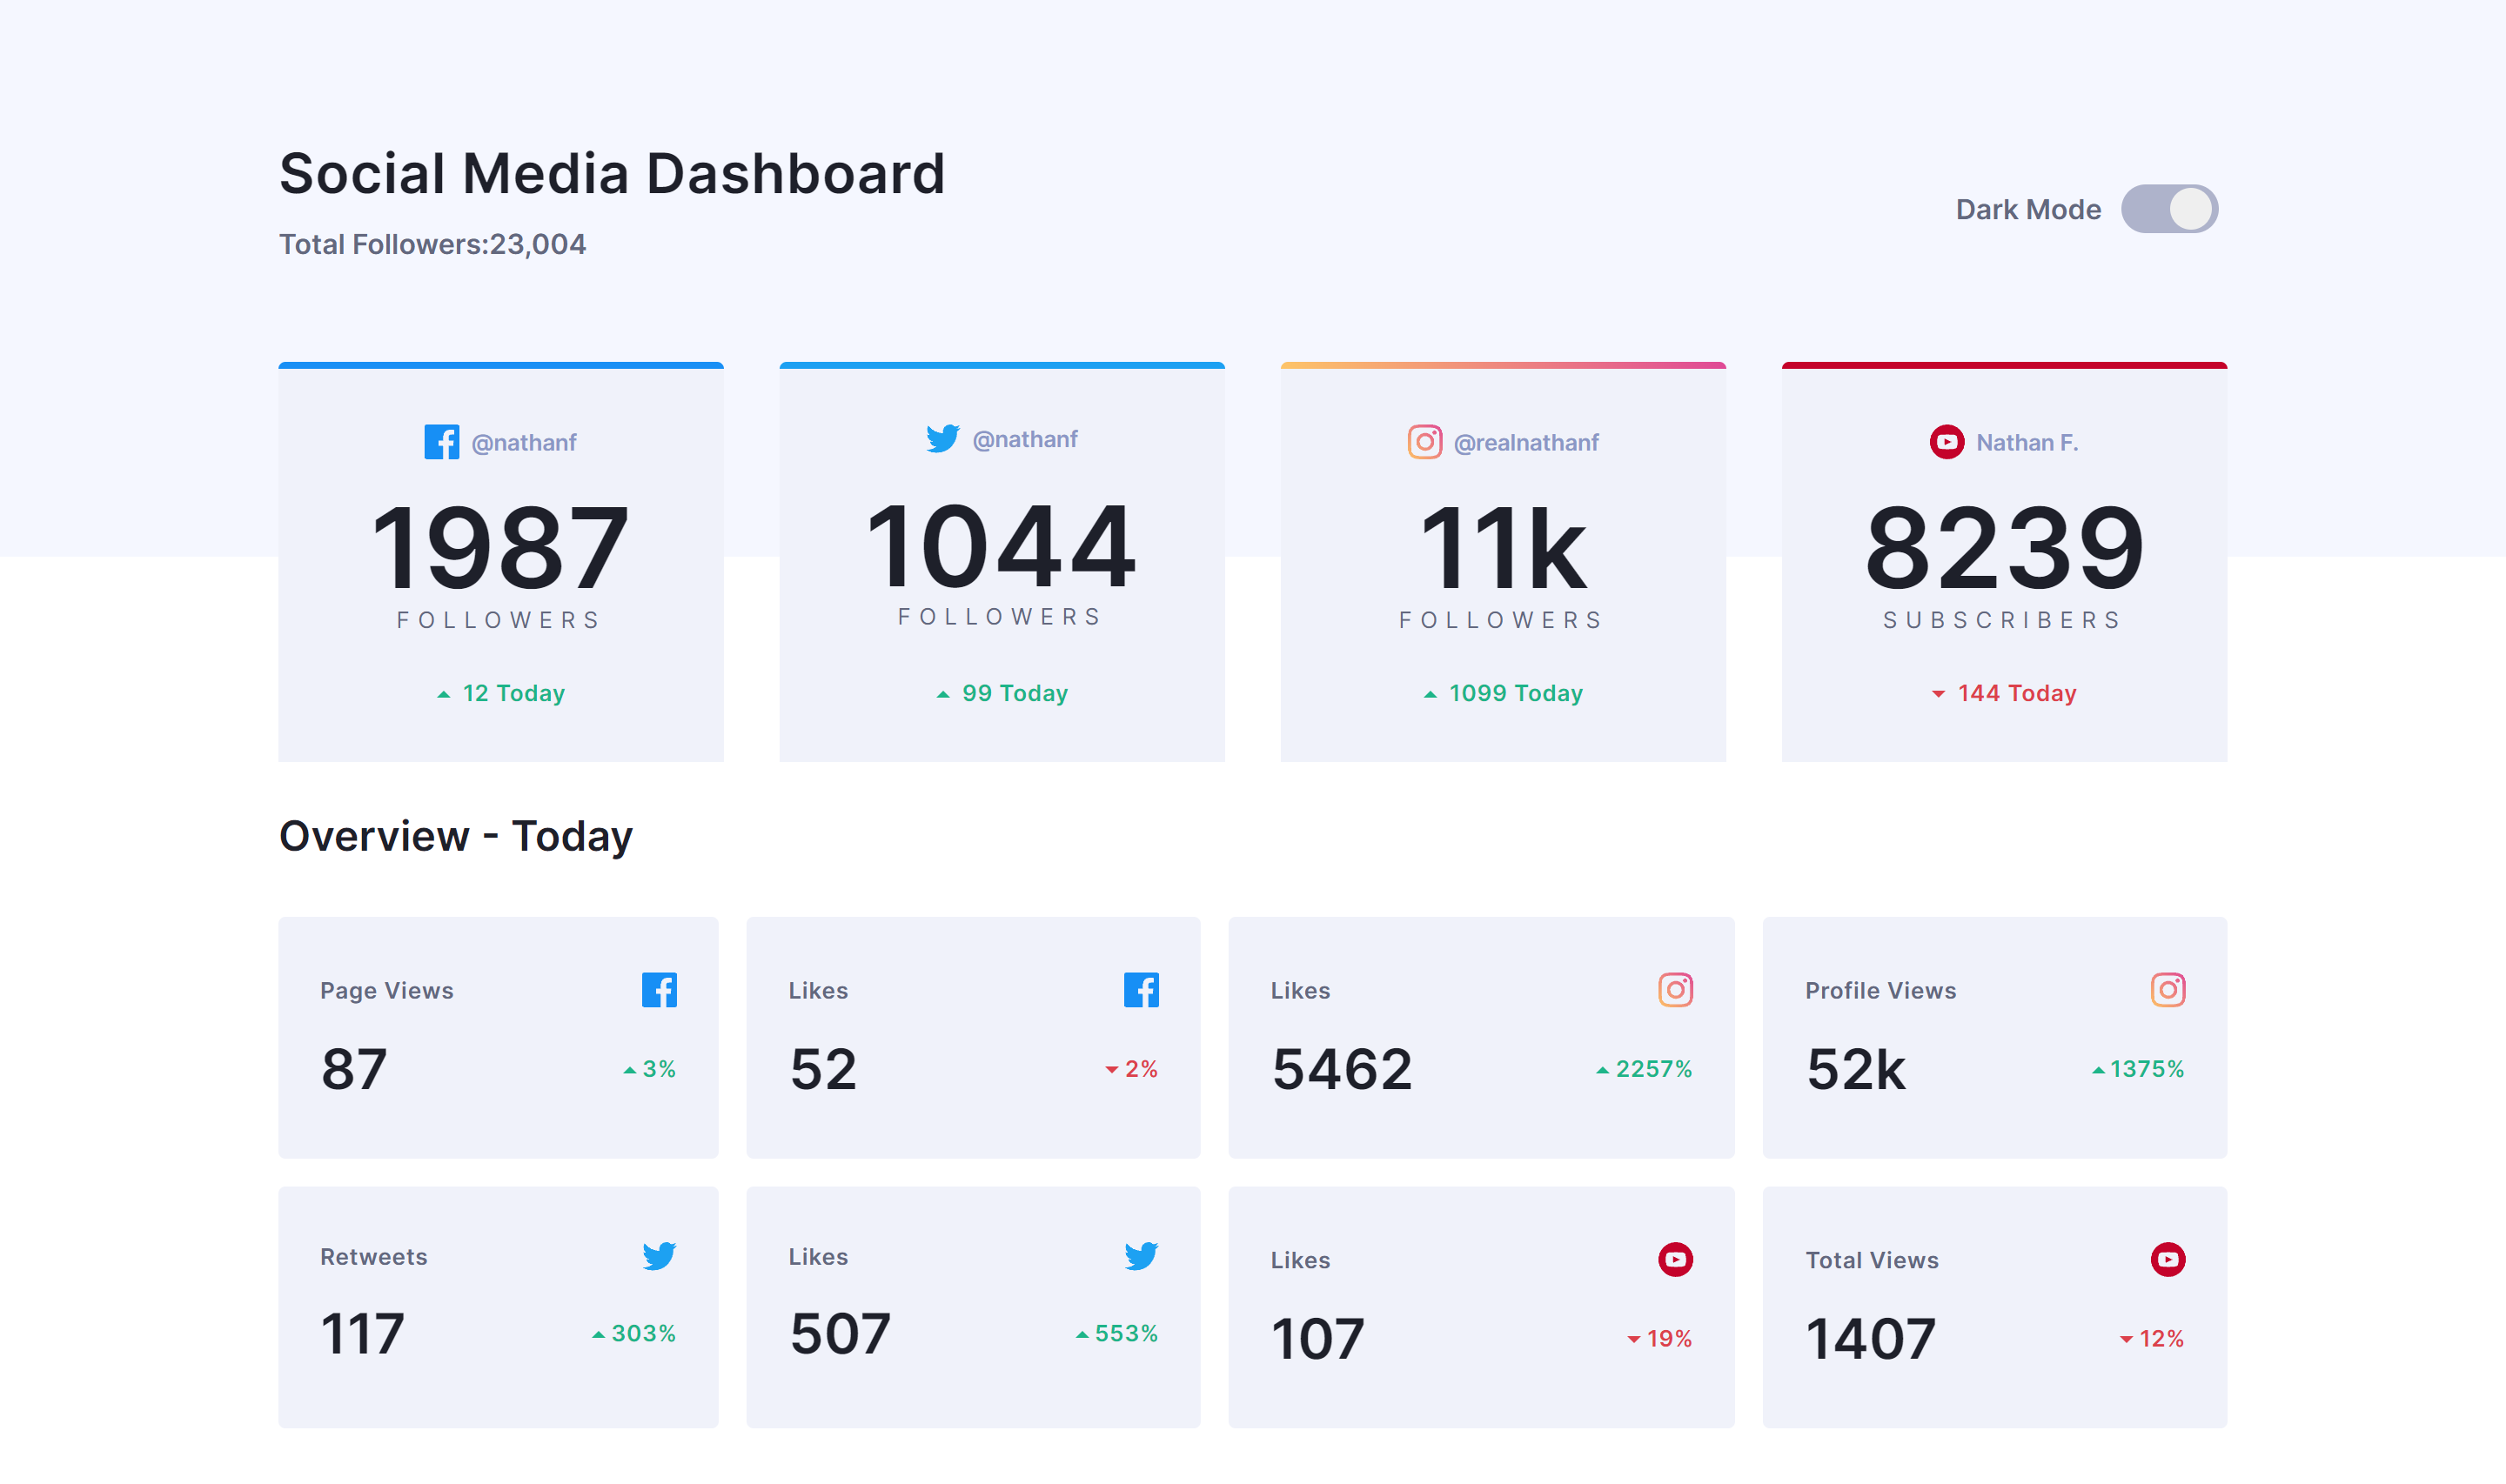This screenshot has width=2506, height=1484.
Task: Click the Facebook icon on the followers card
Action: tap(442, 441)
